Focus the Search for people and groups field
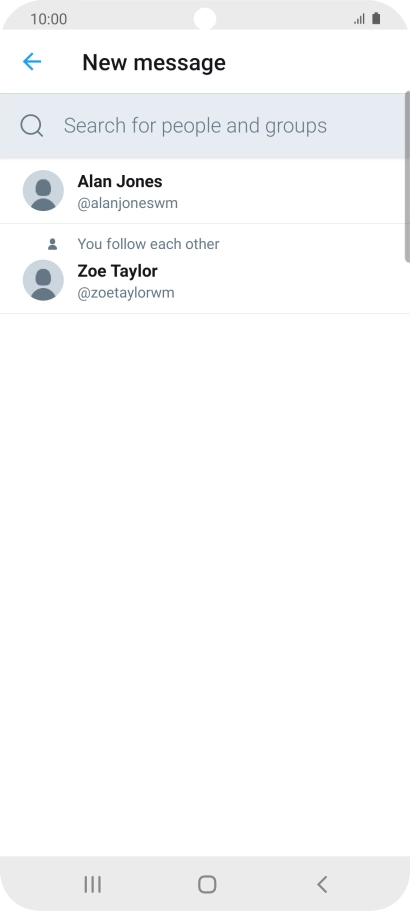 (x=203, y=125)
